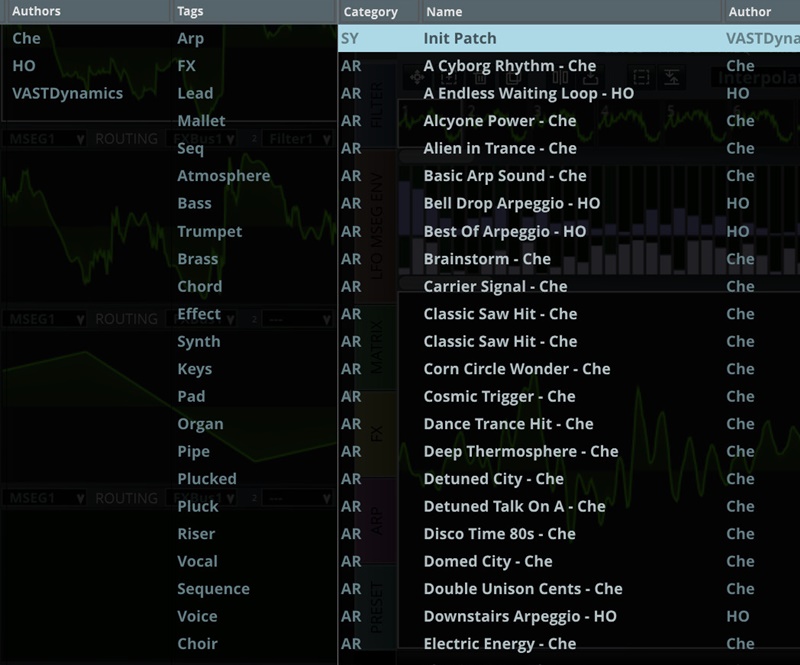This screenshot has height=665, width=800.
Task: Click the SY category cell of Init Patch
Action: [x=350, y=38]
